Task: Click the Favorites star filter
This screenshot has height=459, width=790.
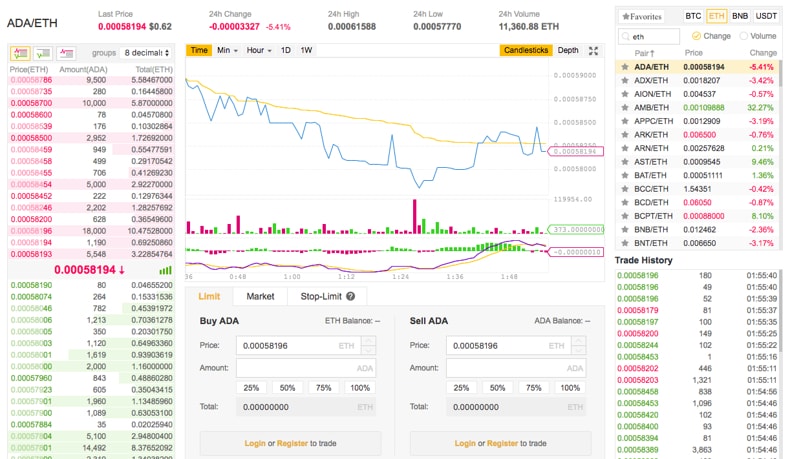Action: [641, 17]
